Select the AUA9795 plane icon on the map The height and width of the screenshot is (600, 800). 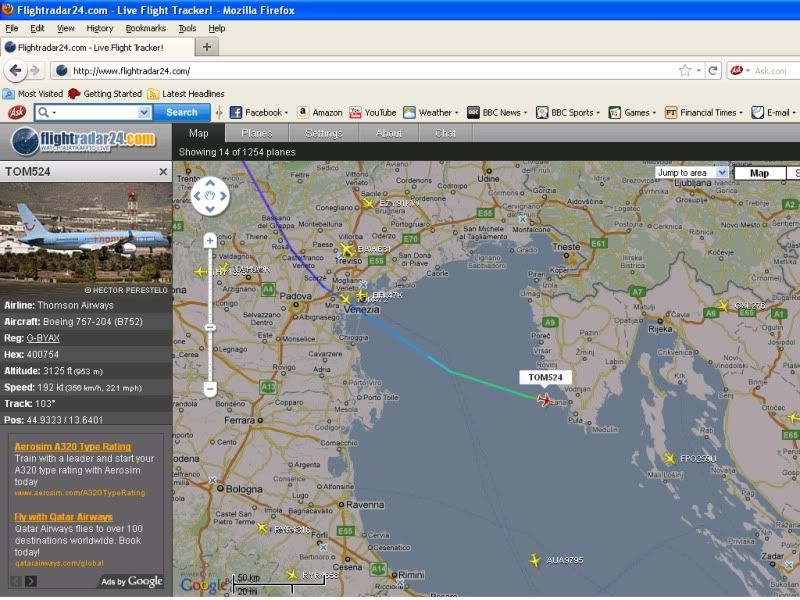click(x=534, y=560)
